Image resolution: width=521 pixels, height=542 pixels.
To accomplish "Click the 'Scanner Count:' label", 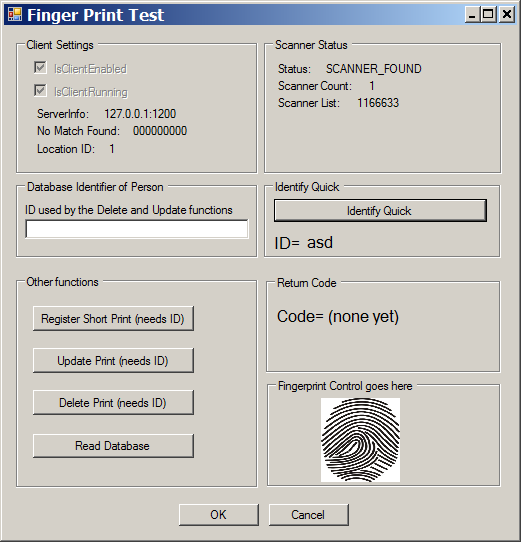I will click(315, 86).
